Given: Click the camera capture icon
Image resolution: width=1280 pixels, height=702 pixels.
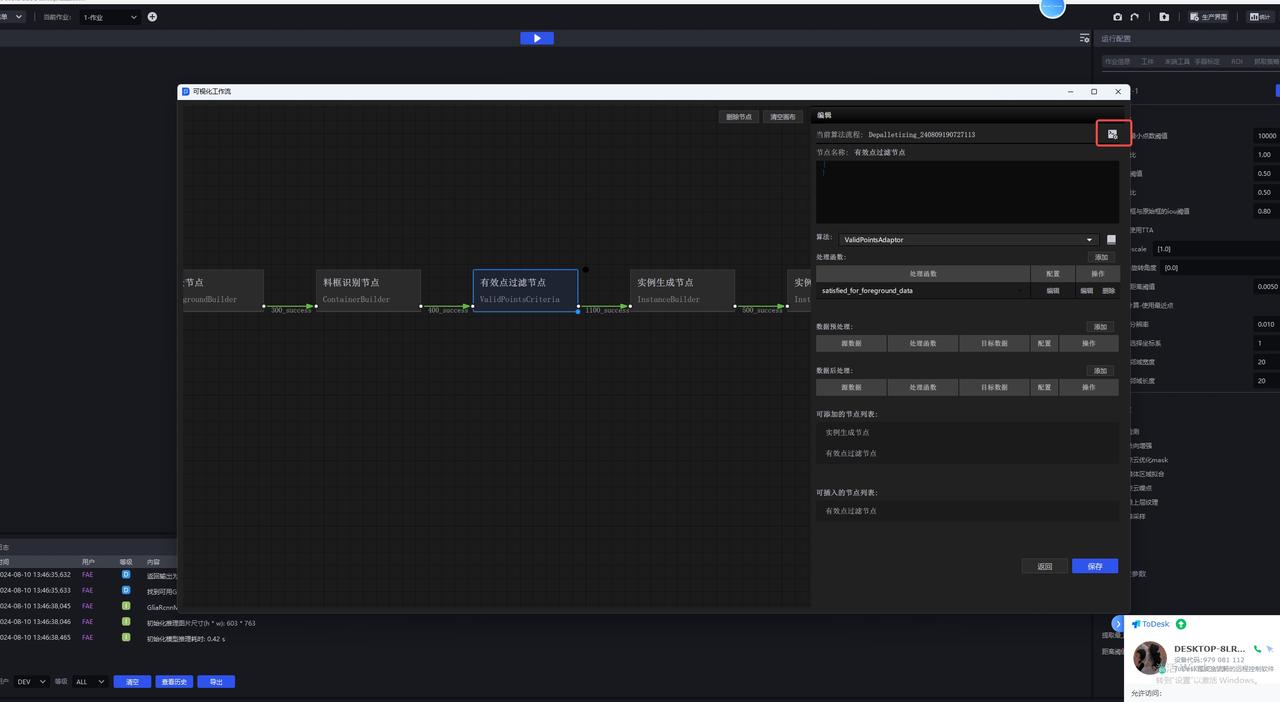Looking at the screenshot, I should 1118,17.
